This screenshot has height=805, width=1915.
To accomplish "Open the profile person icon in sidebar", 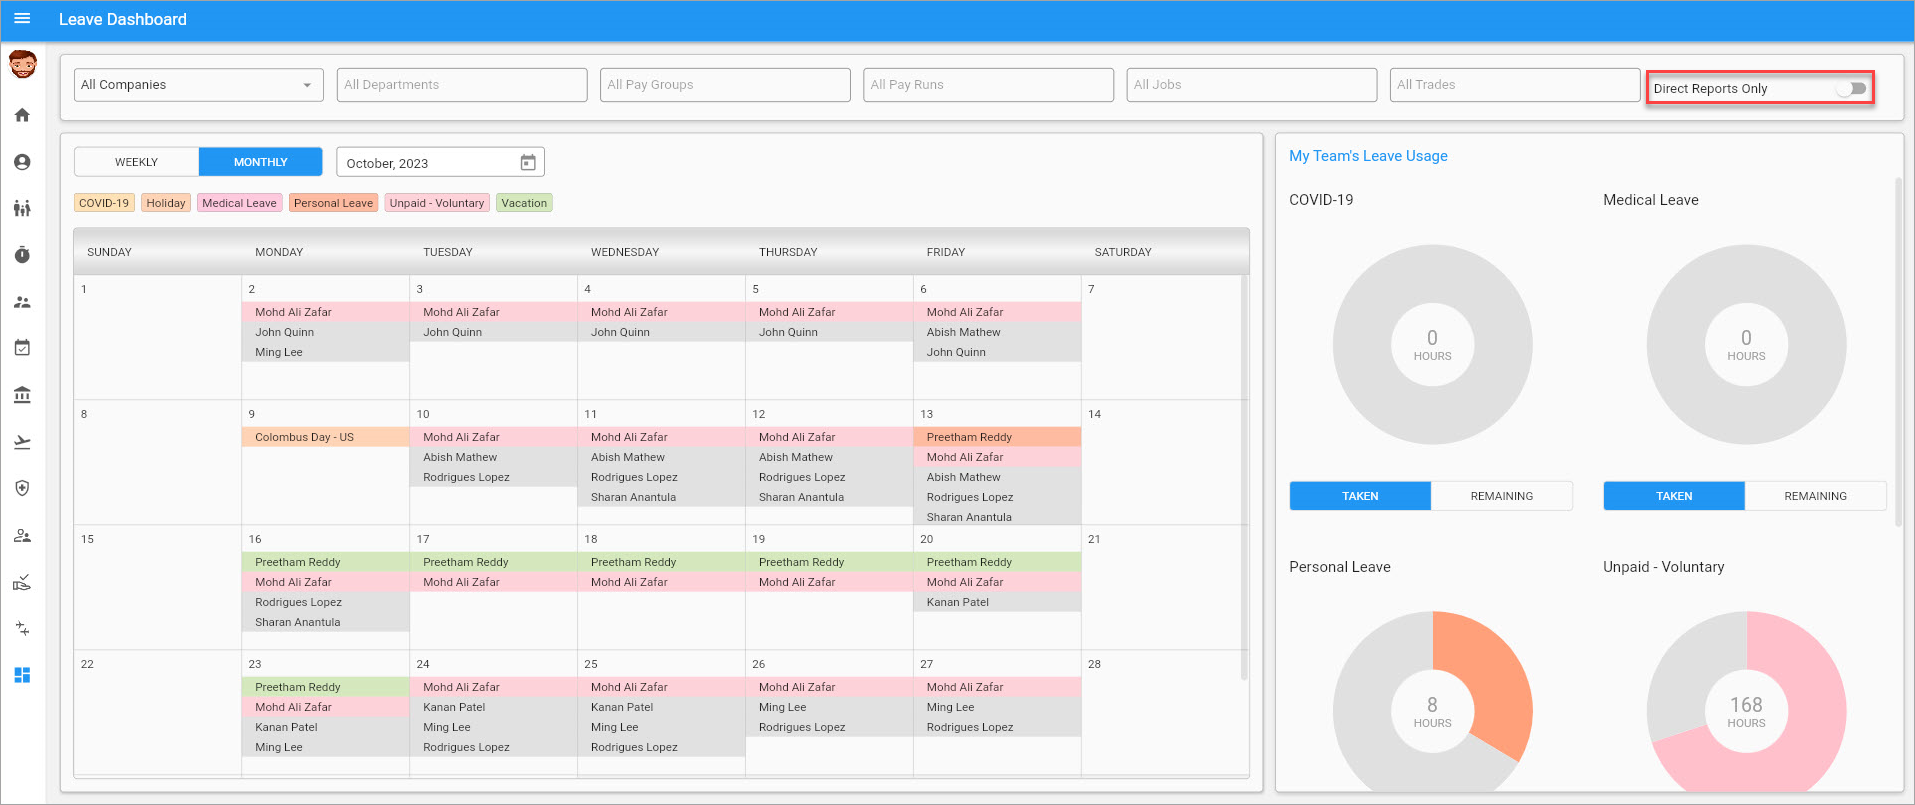I will 22,162.
